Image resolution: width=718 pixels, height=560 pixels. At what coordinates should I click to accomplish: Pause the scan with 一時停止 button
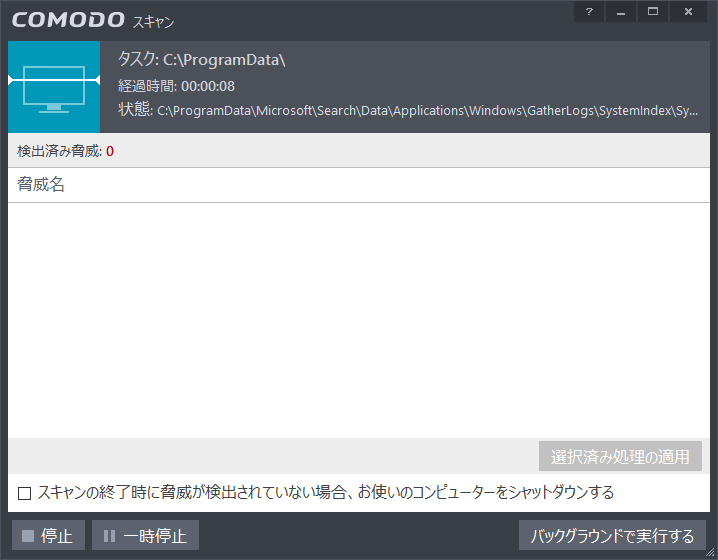(x=146, y=535)
